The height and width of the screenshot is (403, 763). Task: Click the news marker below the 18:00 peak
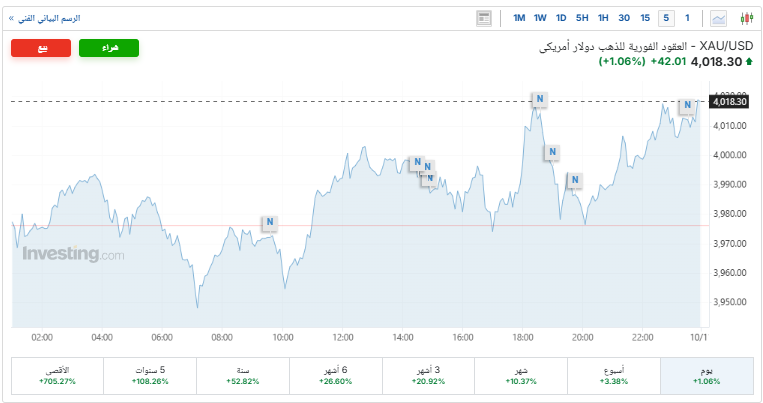point(551,152)
